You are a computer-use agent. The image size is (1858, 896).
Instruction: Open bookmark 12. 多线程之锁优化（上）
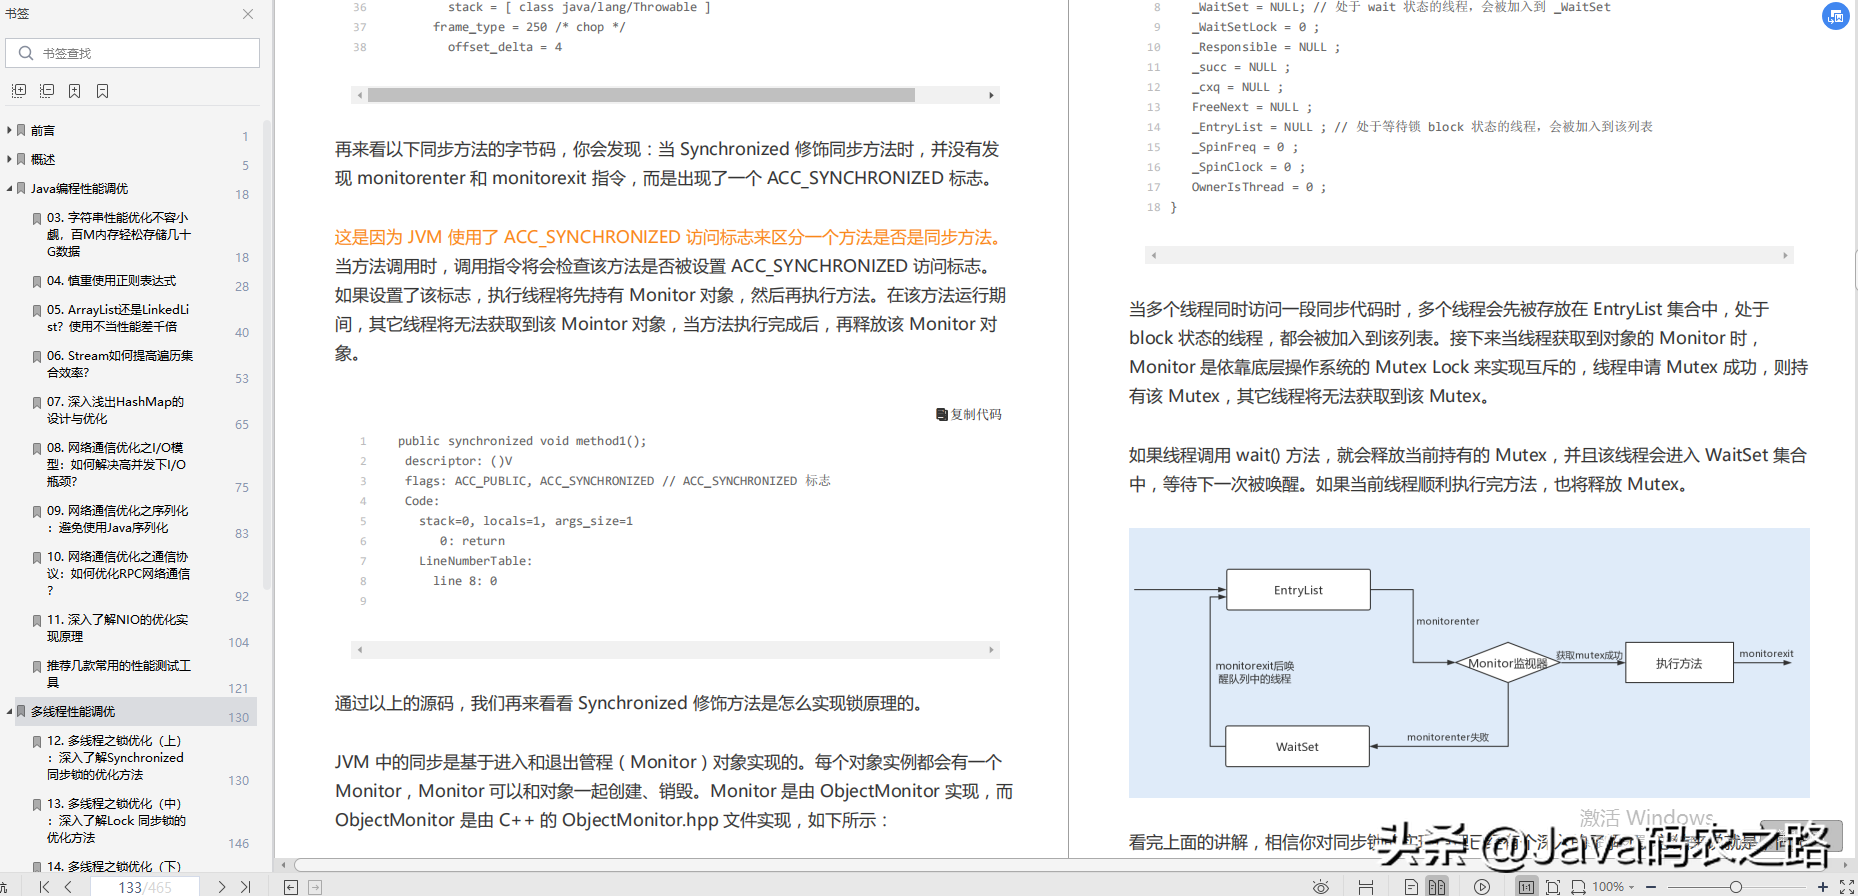pos(115,757)
